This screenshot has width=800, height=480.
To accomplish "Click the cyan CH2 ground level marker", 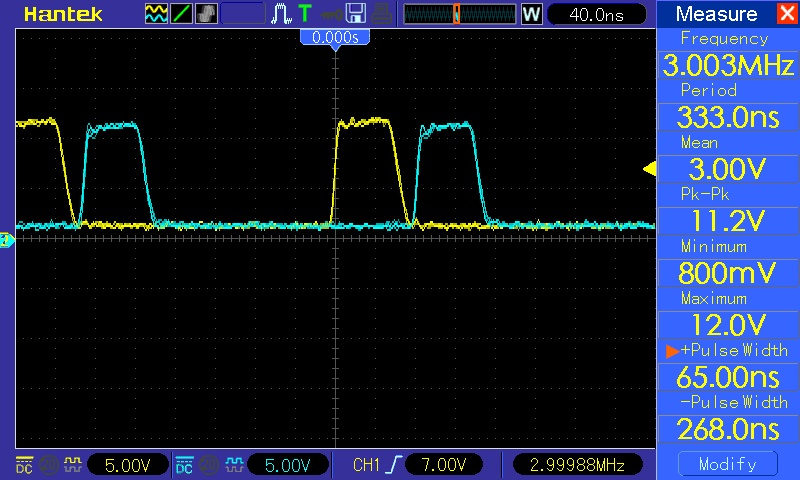I will (x=7, y=240).
